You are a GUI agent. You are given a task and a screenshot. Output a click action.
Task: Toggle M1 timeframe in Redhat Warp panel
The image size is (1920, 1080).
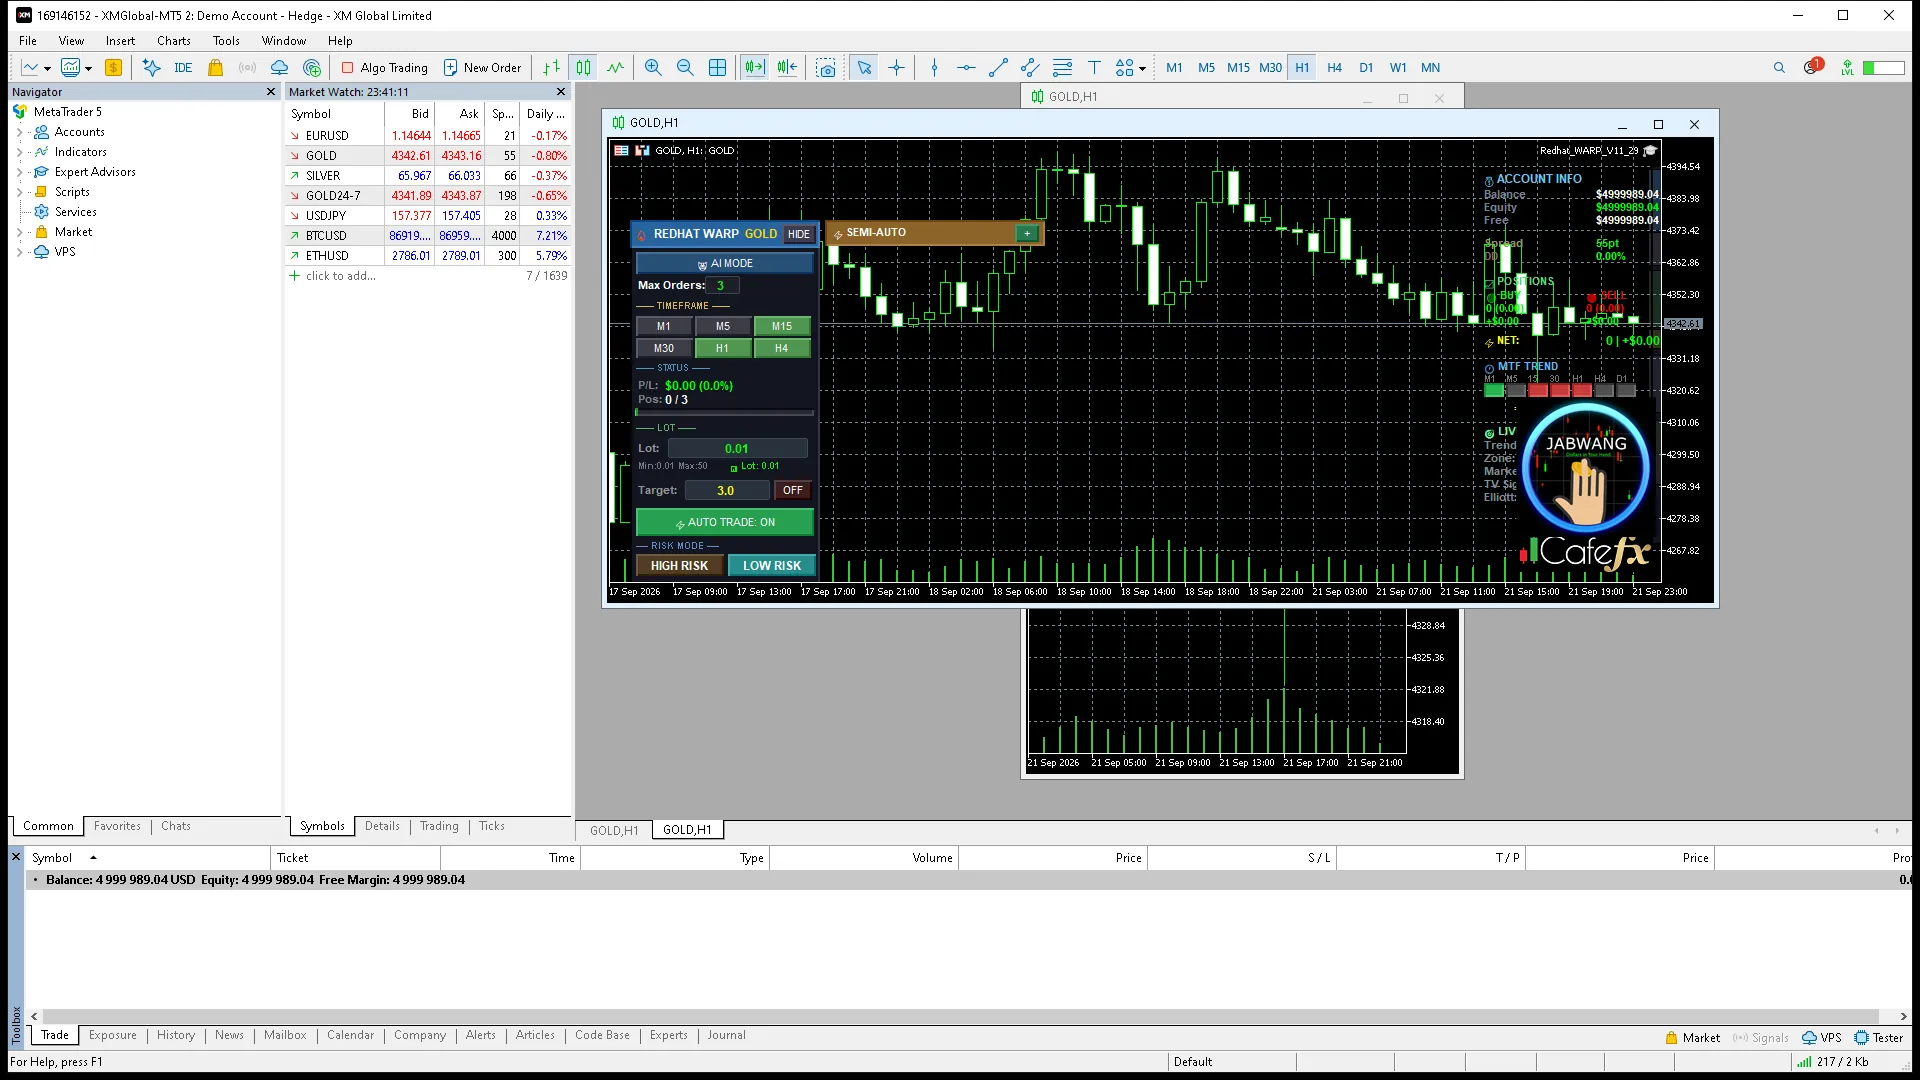click(664, 326)
